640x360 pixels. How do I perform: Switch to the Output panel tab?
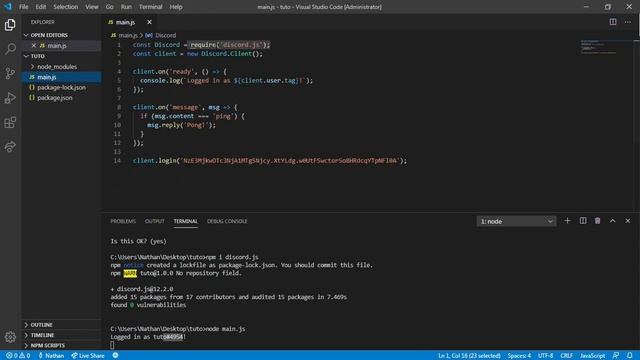click(x=154, y=221)
